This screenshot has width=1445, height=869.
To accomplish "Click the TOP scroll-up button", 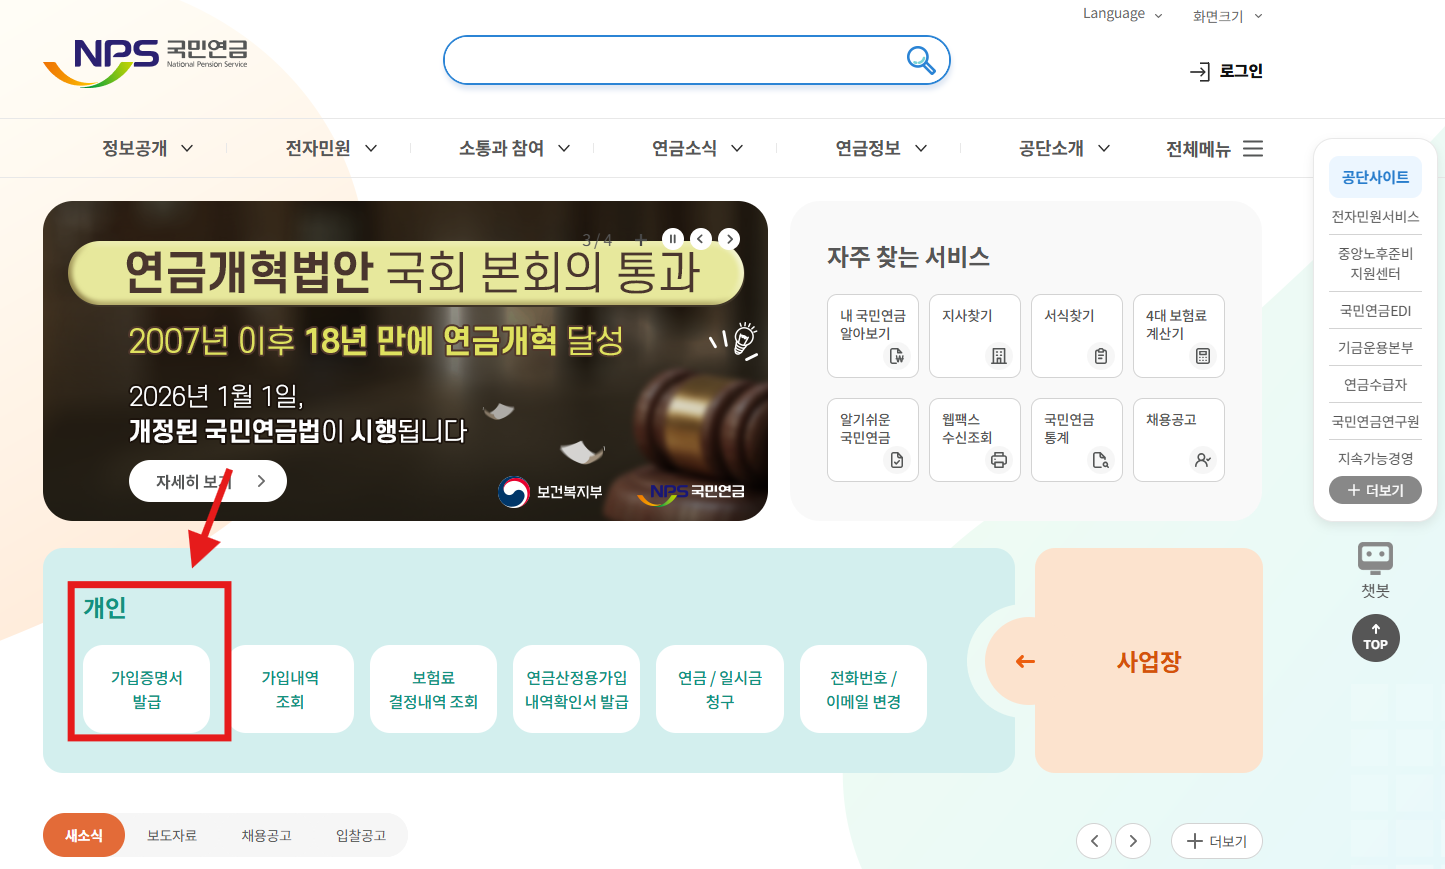I will tap(1376, 638).
